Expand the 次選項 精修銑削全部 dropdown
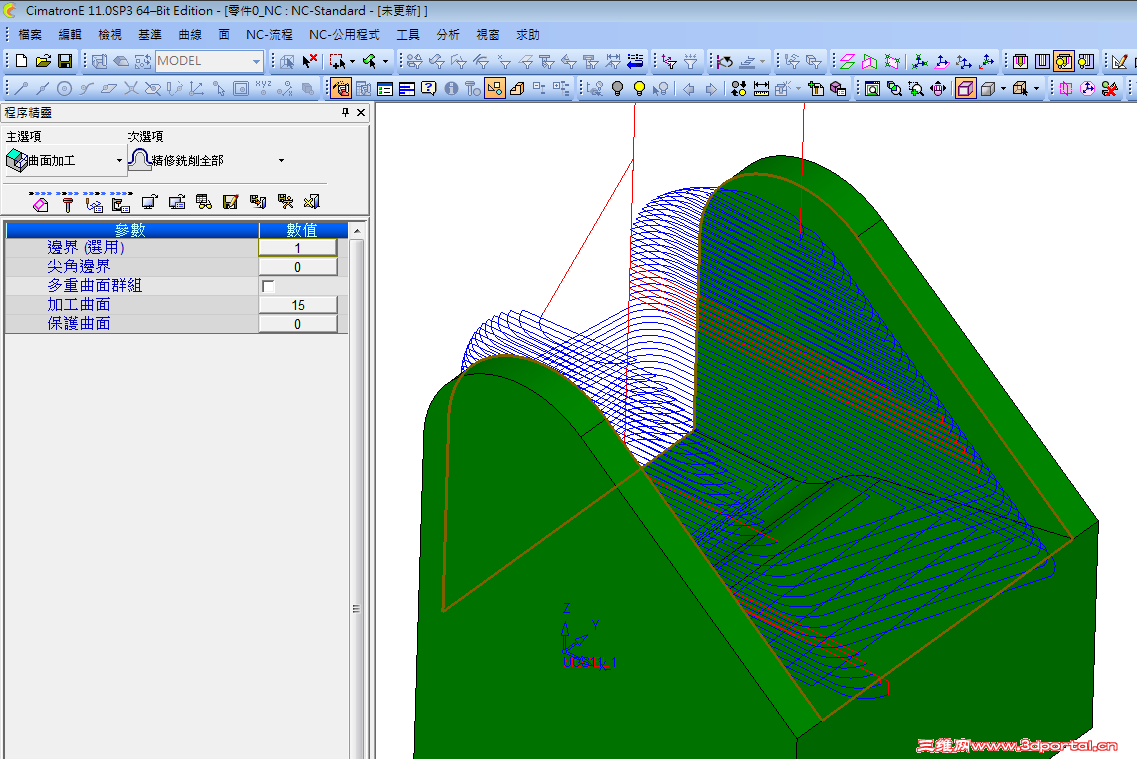The image size is (1137, 759). coord(281,160)
